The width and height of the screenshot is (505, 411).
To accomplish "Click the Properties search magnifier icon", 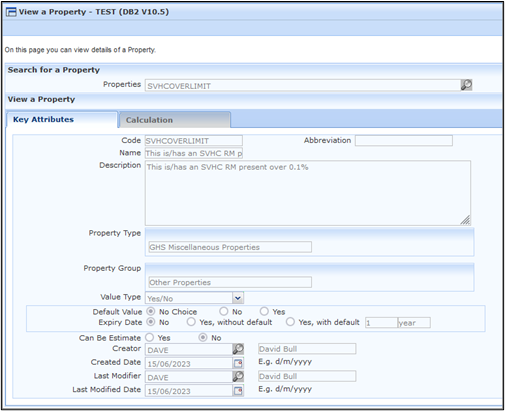I will [466, 85].
